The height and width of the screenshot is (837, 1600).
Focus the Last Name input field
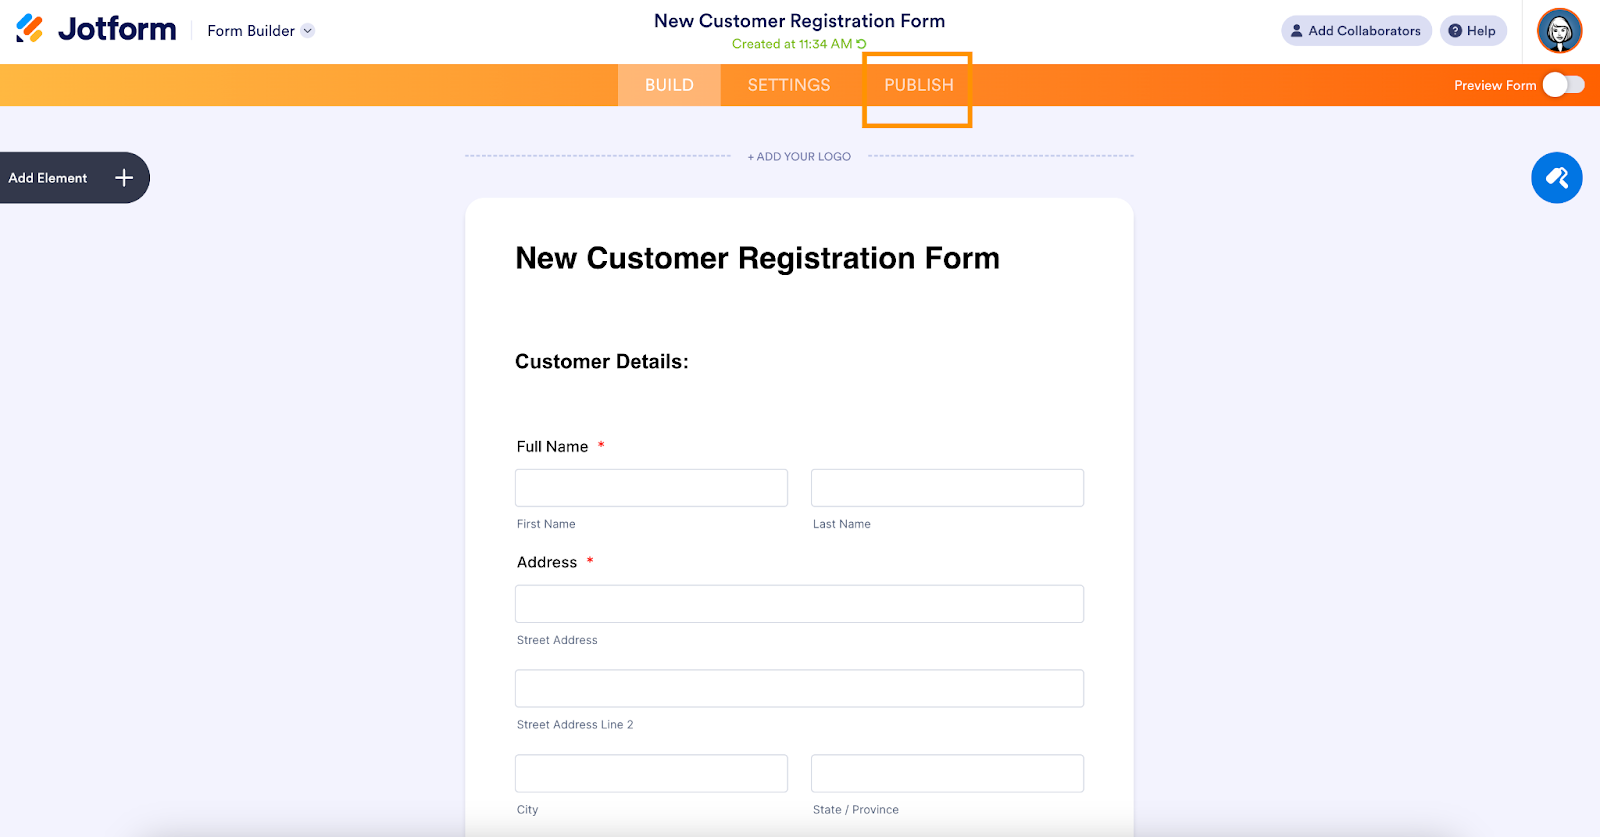[x=947, y=488]
